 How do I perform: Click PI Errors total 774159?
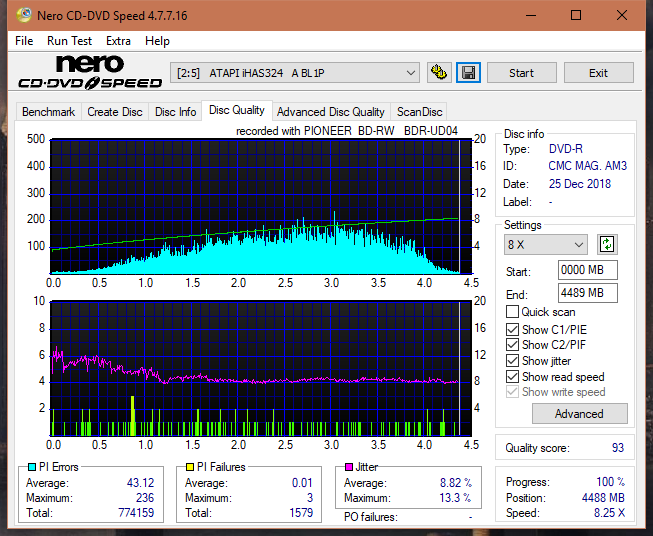[136, 513]
